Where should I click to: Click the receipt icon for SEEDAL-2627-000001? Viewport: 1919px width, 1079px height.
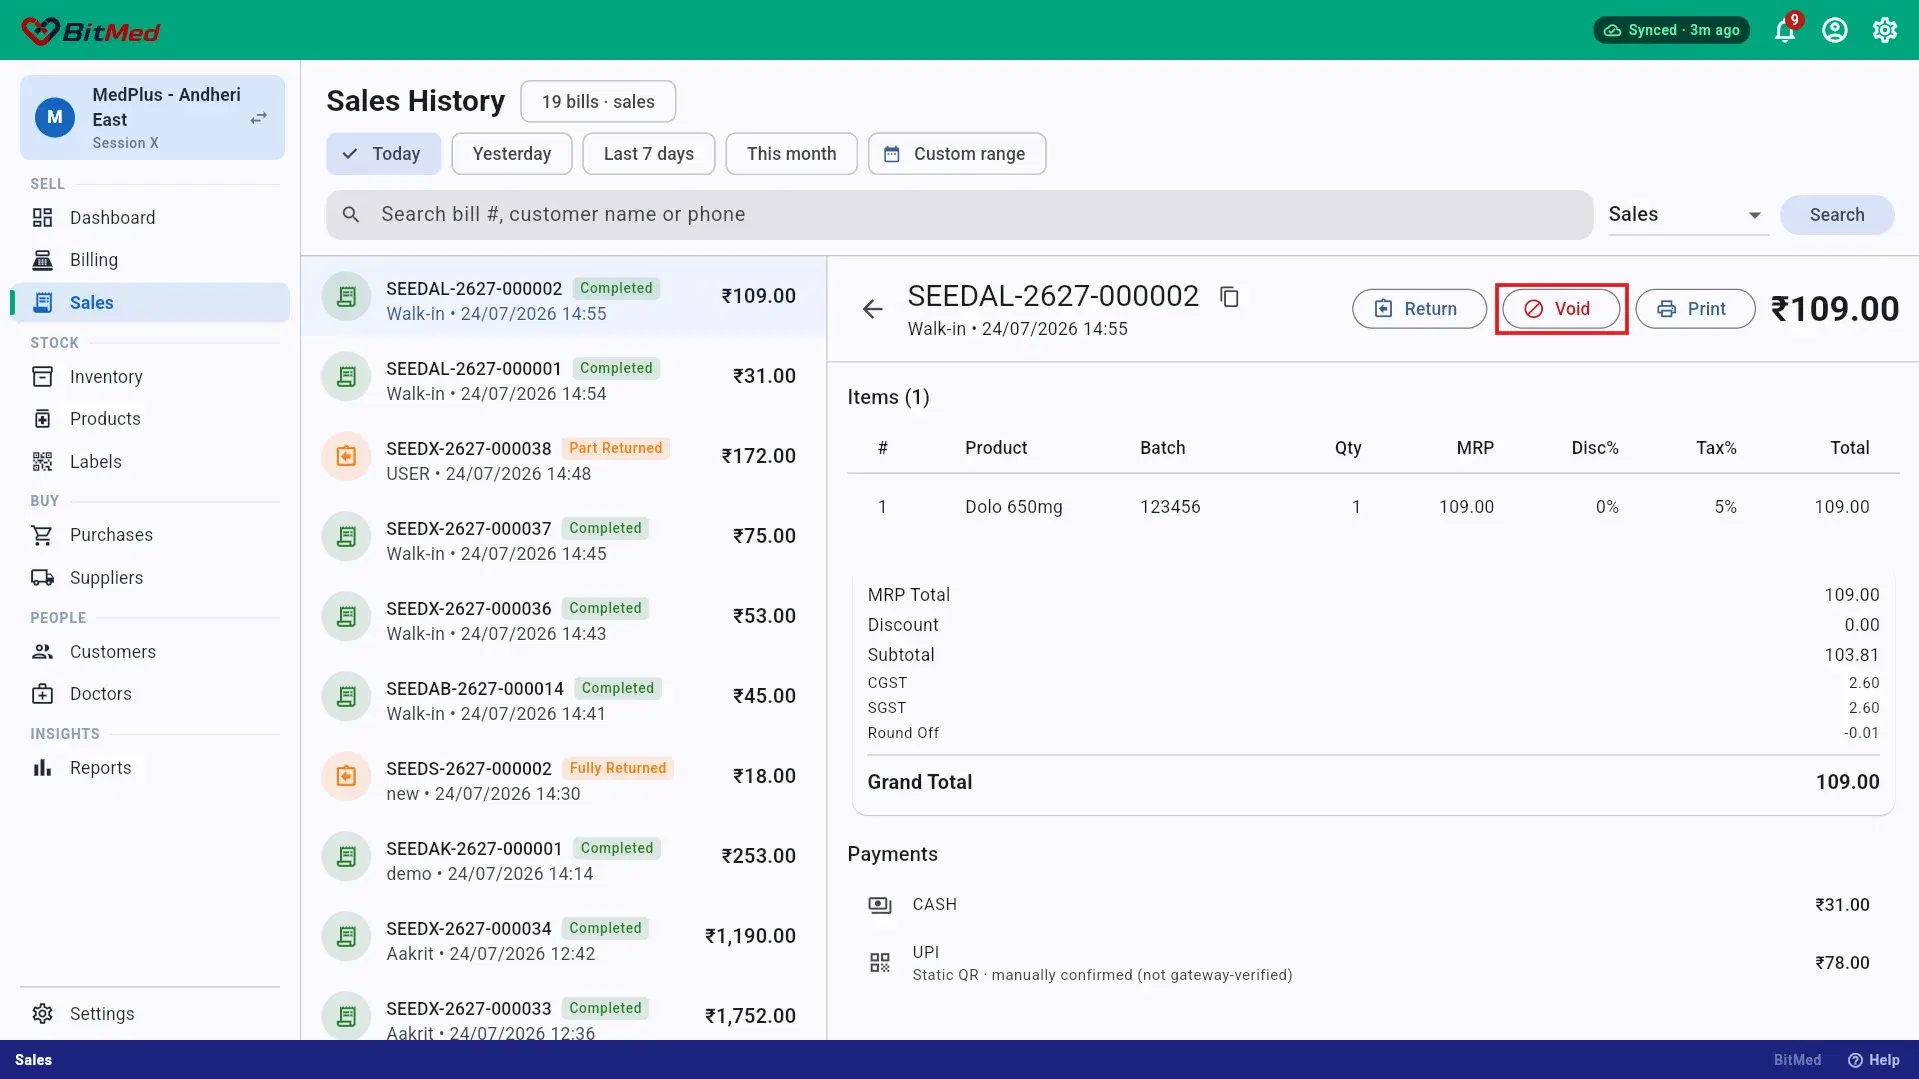coord(346,377)
